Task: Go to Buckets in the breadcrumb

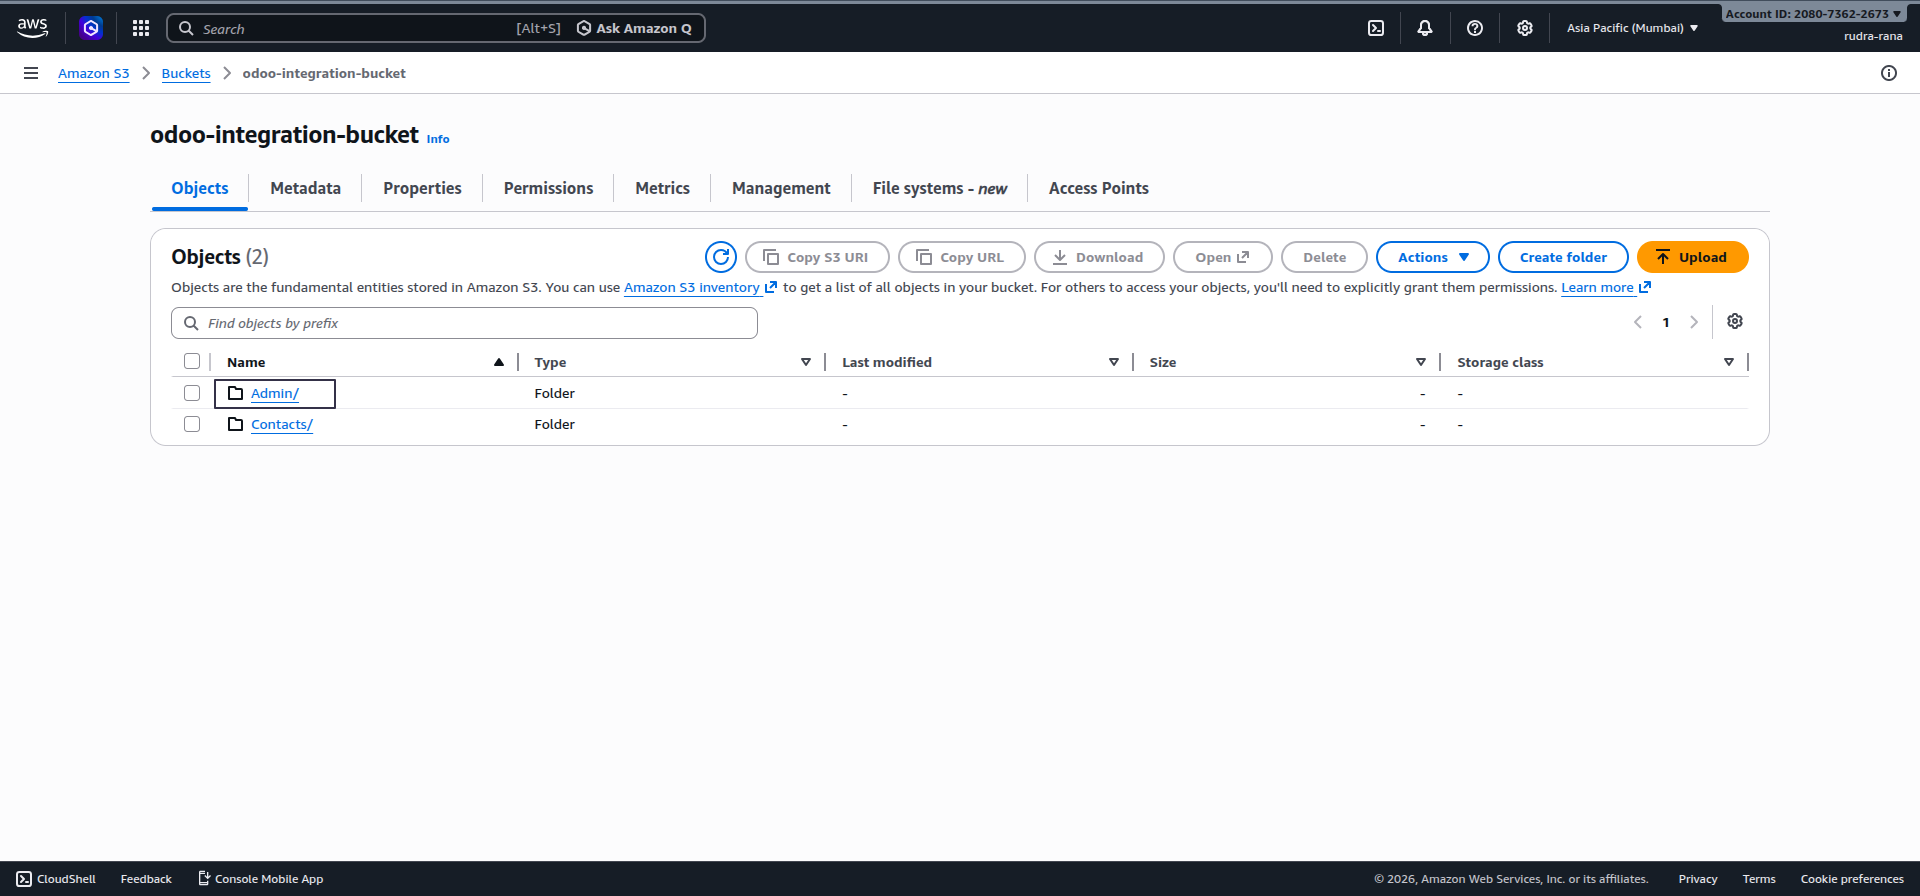Action: tap(186, 73)
